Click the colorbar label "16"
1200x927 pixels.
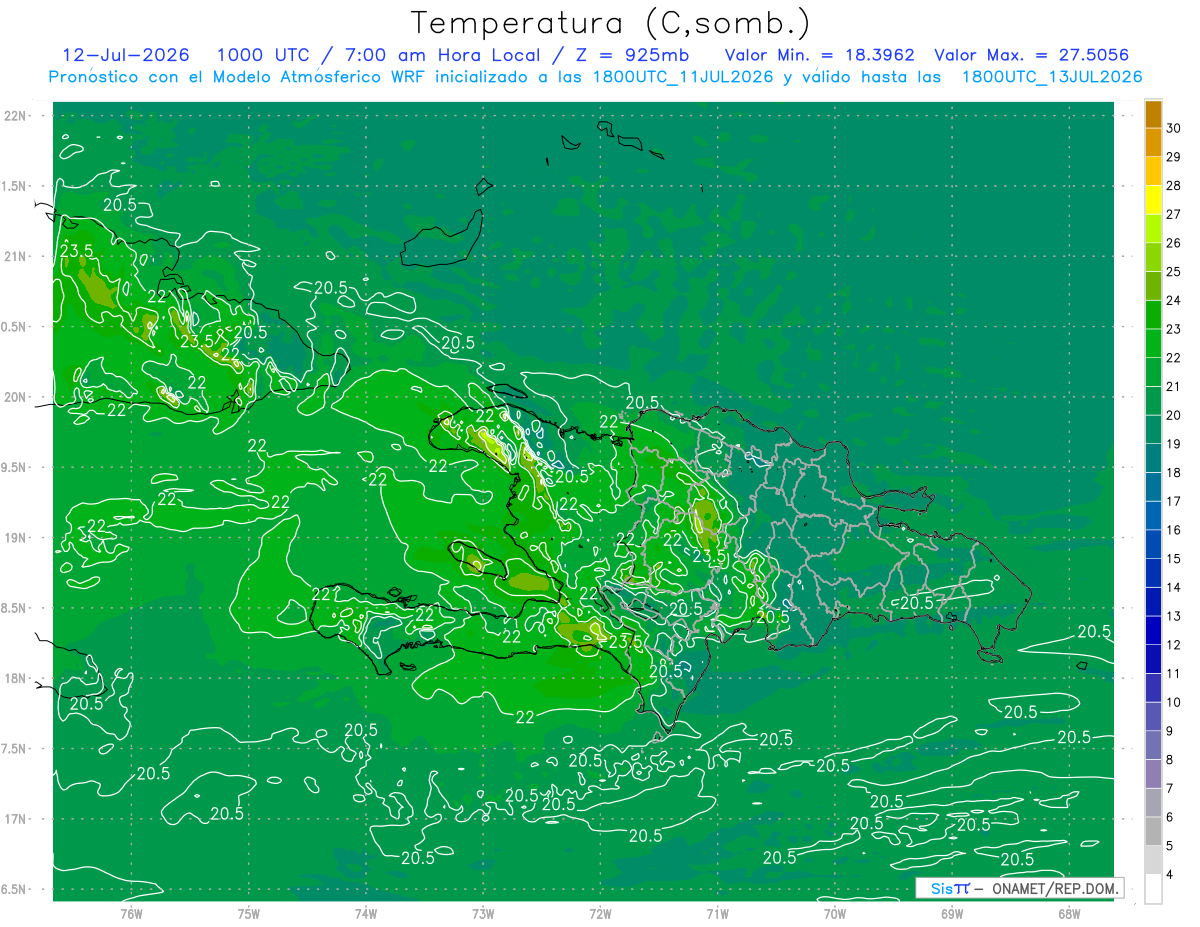tap(1174, 530)
